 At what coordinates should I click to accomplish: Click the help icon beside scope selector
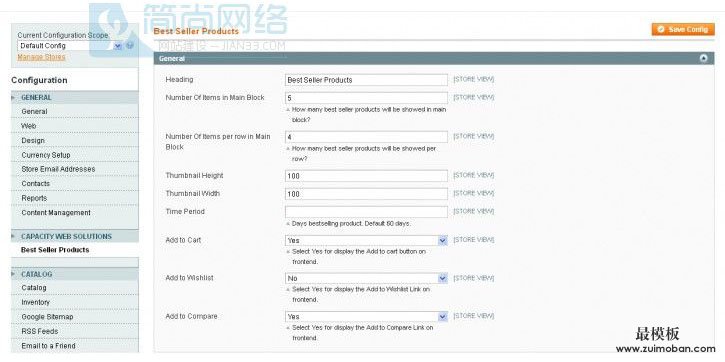click(130, 45)
